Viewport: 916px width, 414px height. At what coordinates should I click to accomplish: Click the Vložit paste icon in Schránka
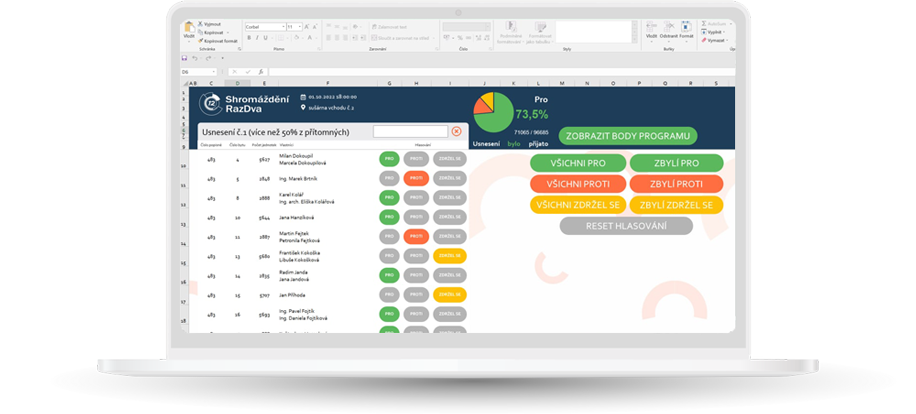(x=188, y=29)
